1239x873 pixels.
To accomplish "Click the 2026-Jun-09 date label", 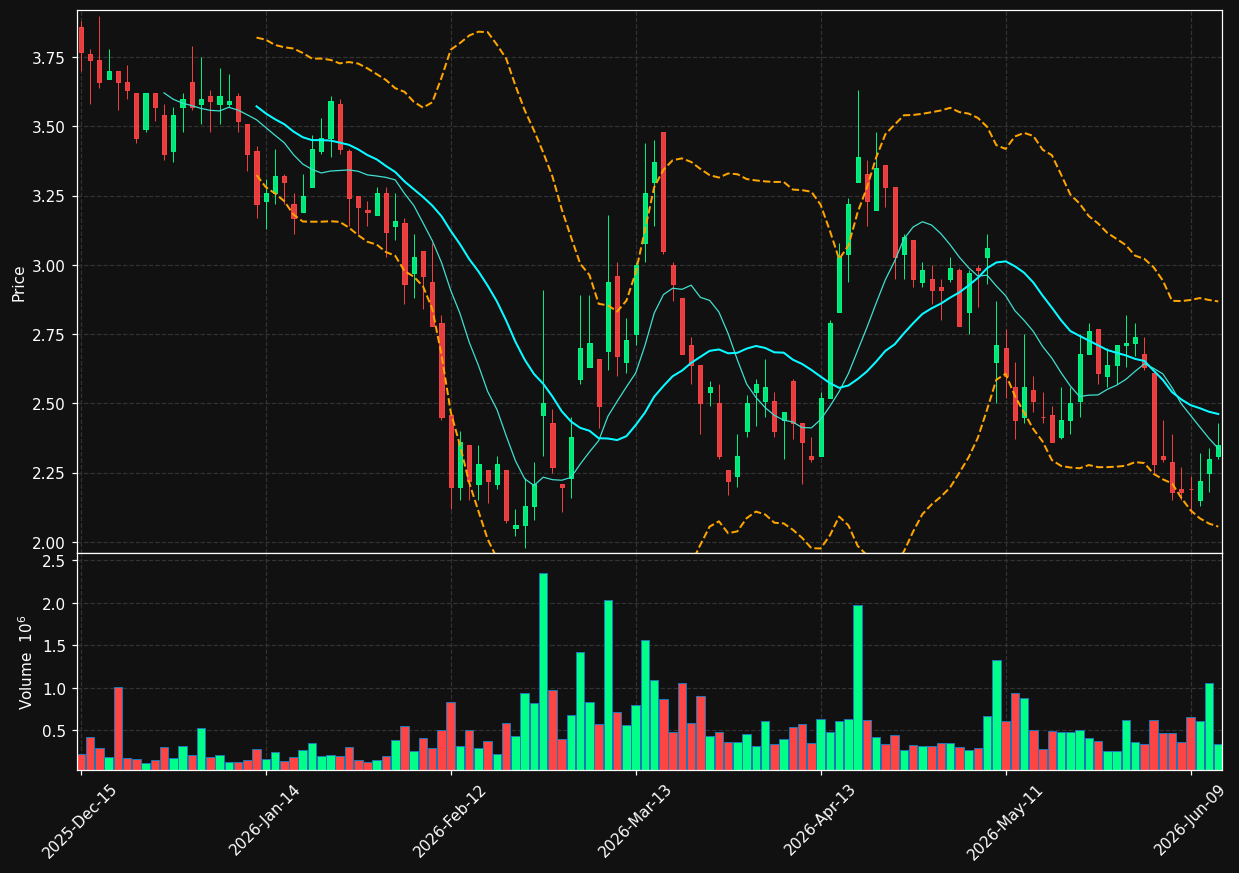I will 1189,821.
